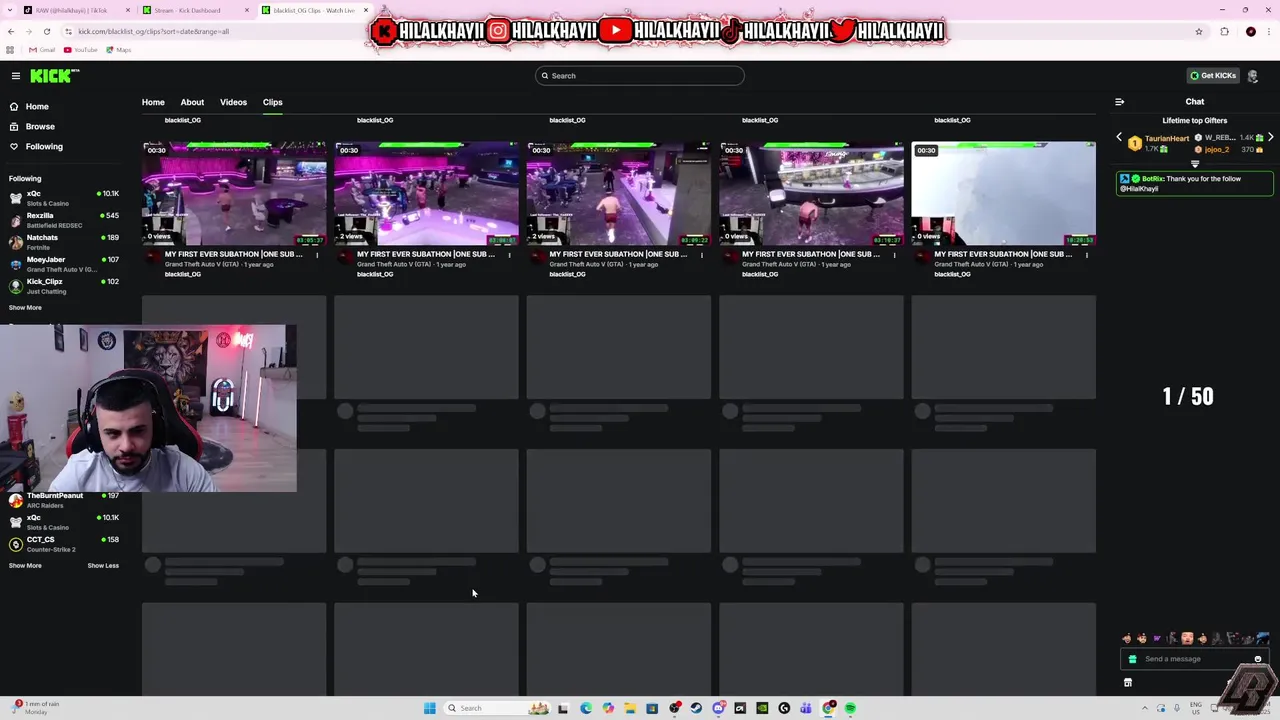Open the CCT_CS channel
This screenshot has height=720, width=1280.
(x=64, y=544)
